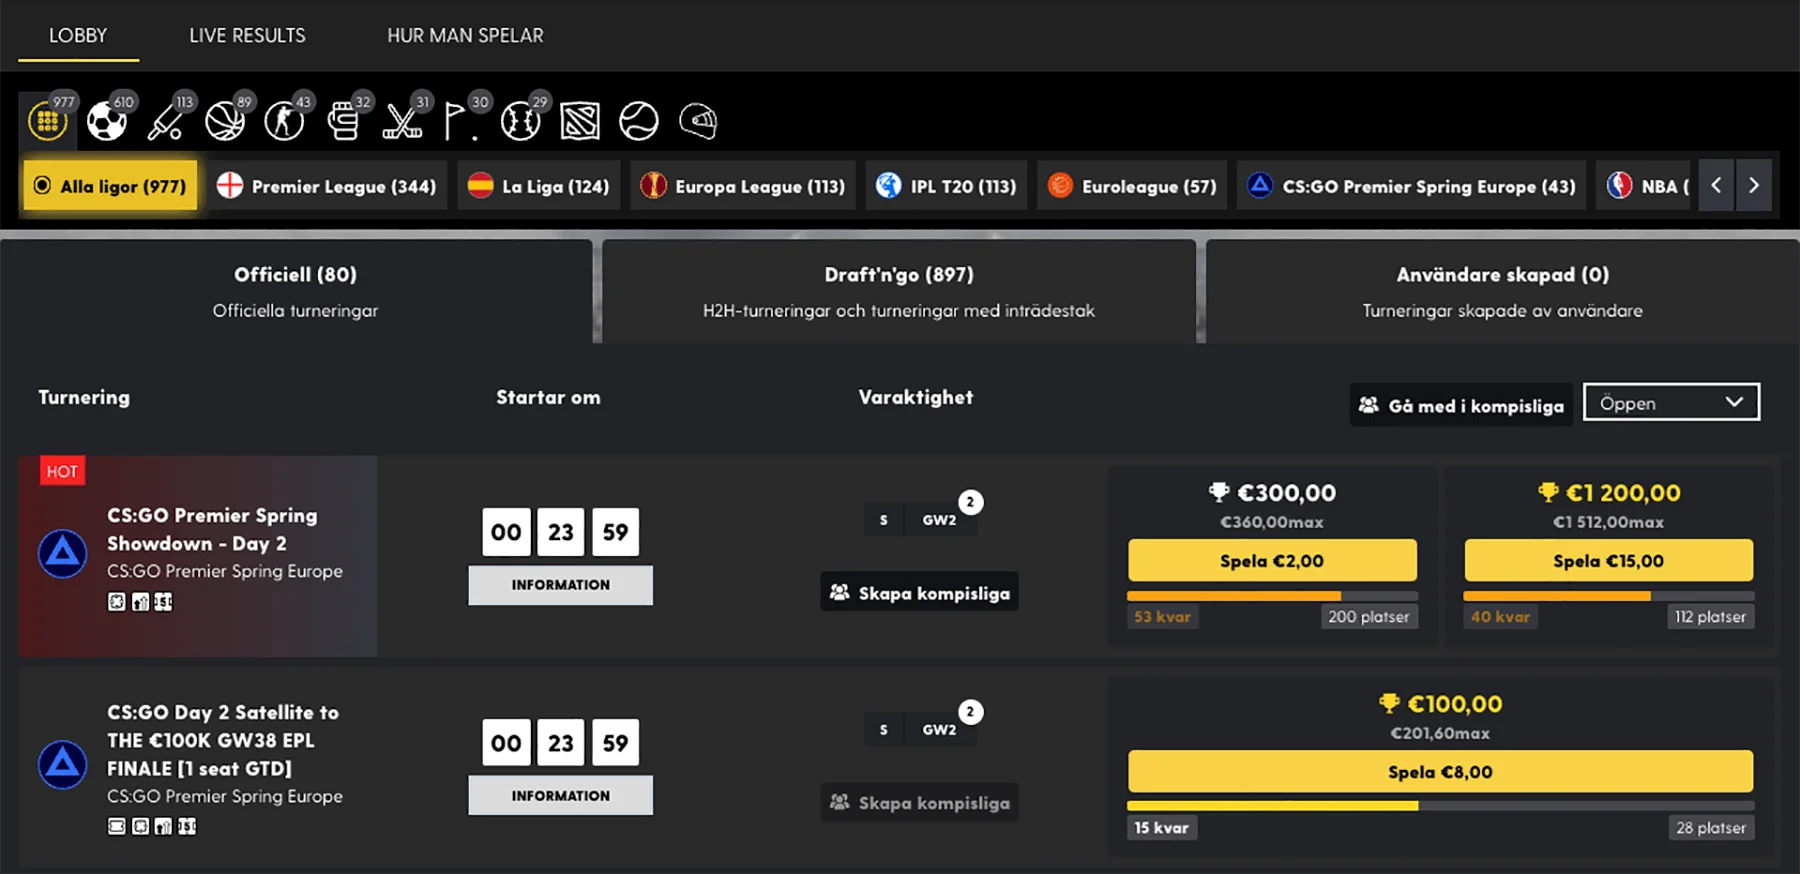1800x874 pixels.
Task: Click Gå med i kompisliga button
Action: 1460,405
